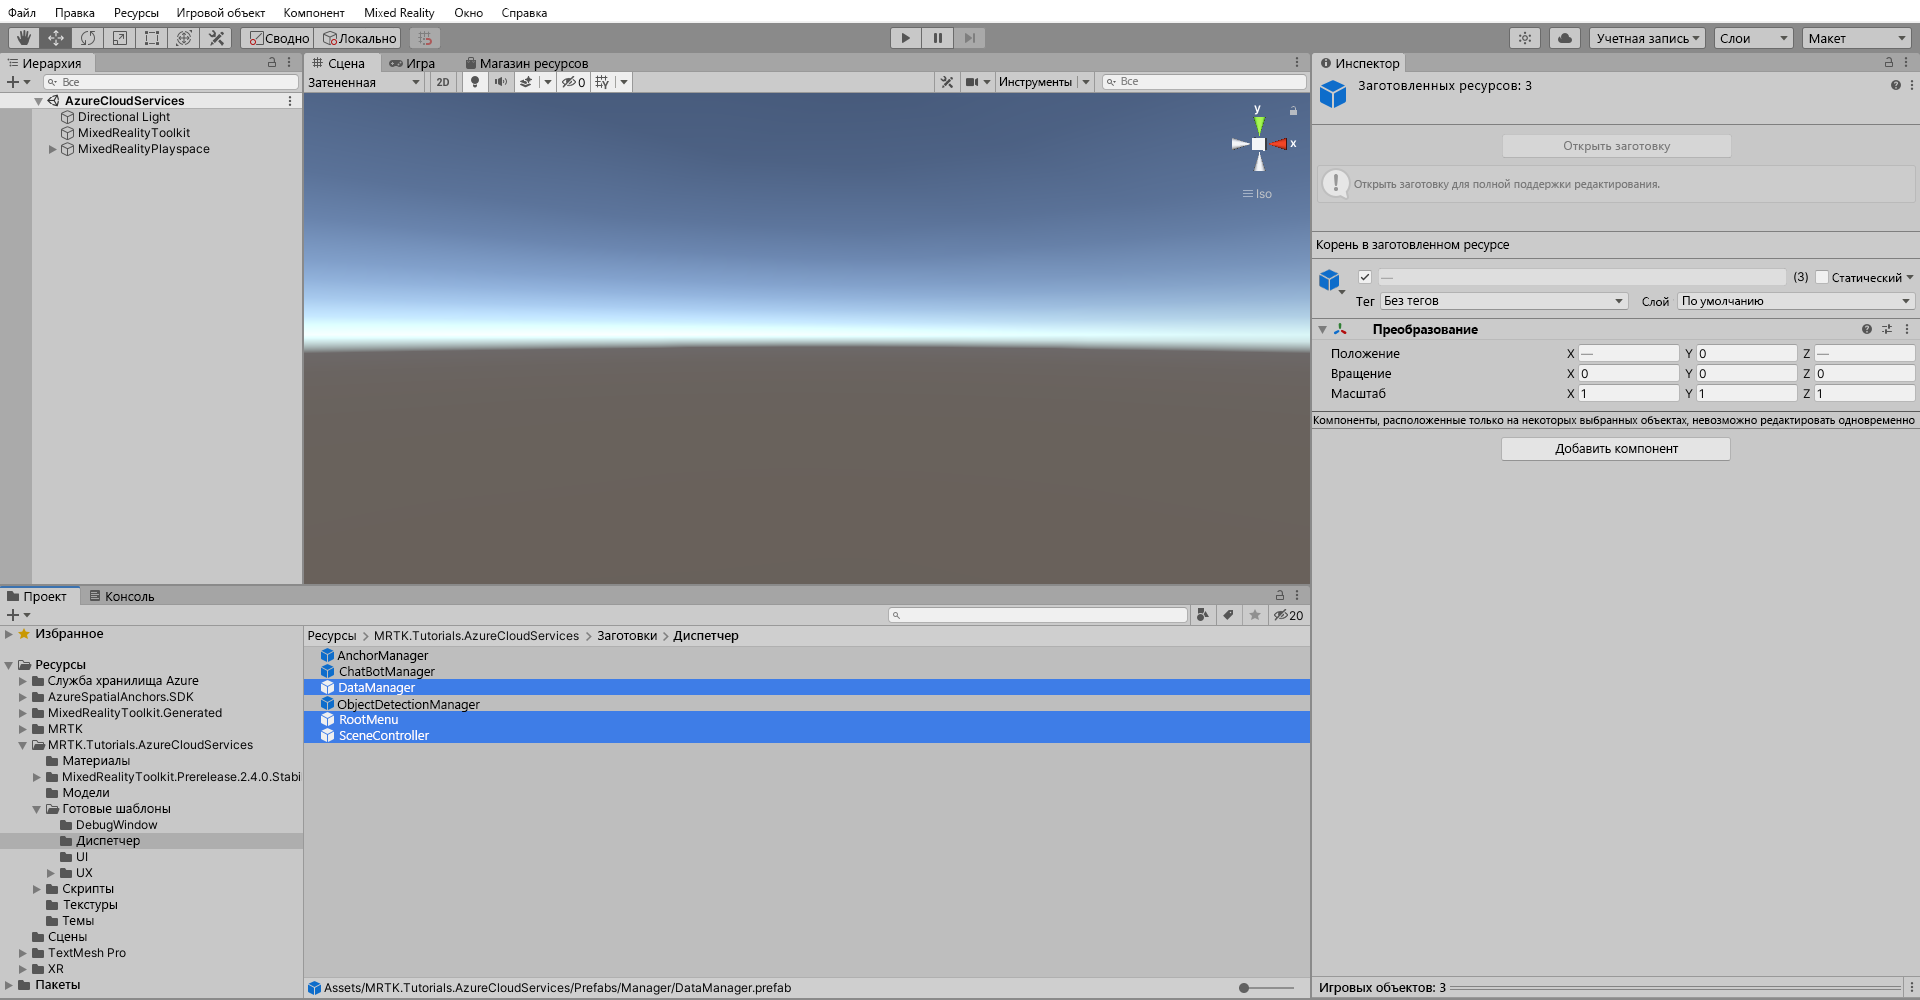
Task: Toggle scene audio speaker icon
Action: coord(500,82)
